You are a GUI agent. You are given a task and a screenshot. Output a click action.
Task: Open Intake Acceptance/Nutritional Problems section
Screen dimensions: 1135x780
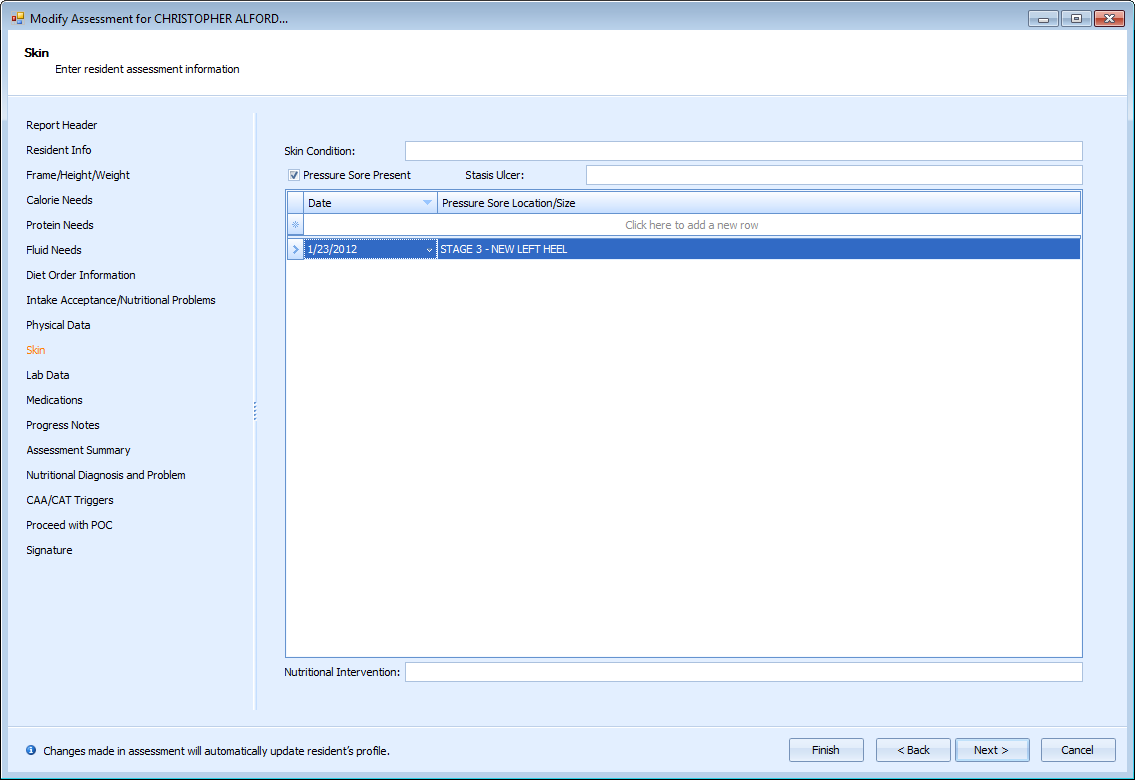(x=121, y=300)
